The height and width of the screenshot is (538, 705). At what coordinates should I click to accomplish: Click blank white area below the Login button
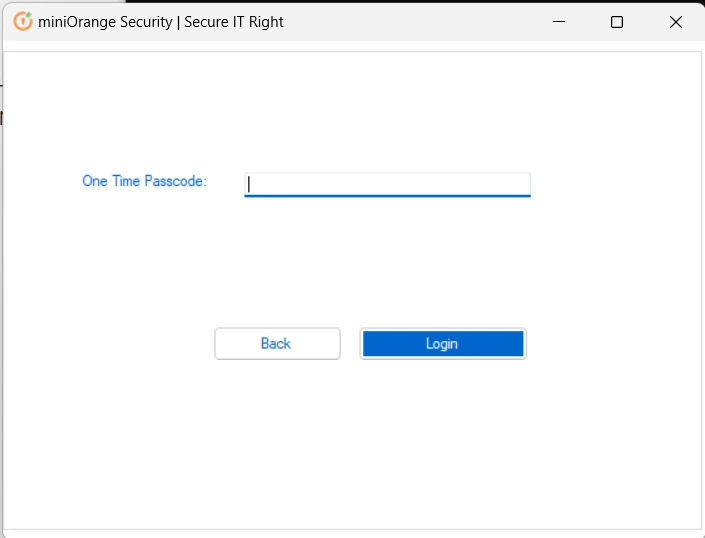pos(443,440)
